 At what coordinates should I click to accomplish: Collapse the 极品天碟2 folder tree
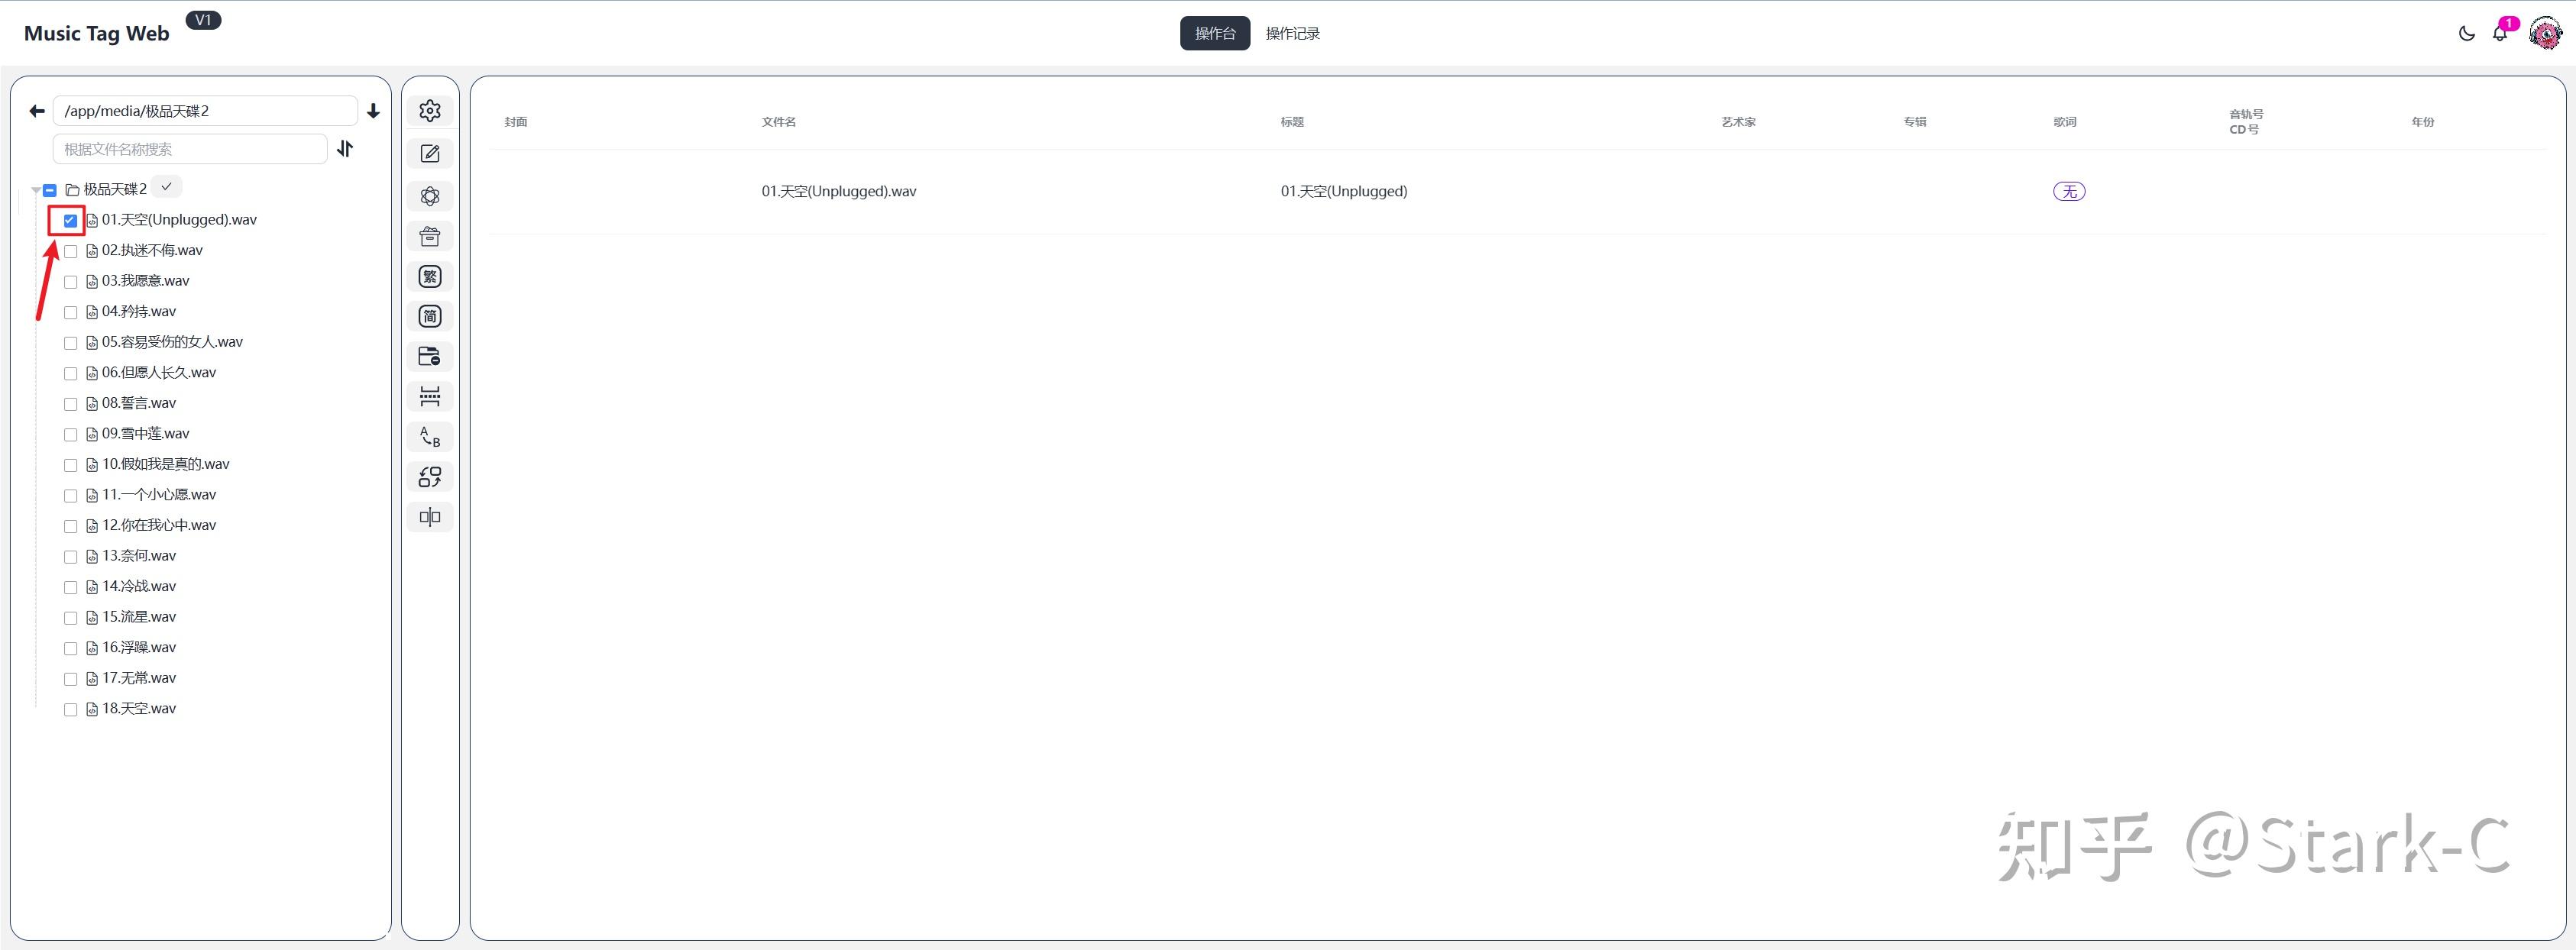coord(35,190)
